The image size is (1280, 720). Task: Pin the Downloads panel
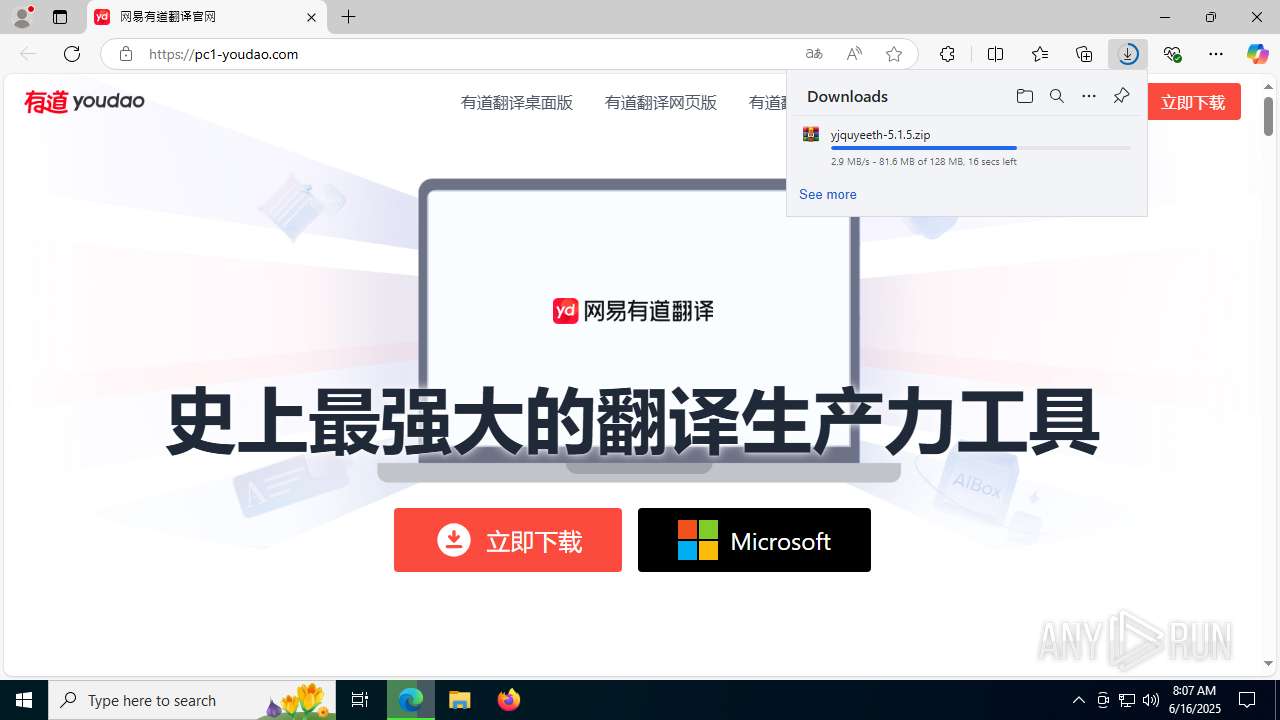(x=1121, y=96)
